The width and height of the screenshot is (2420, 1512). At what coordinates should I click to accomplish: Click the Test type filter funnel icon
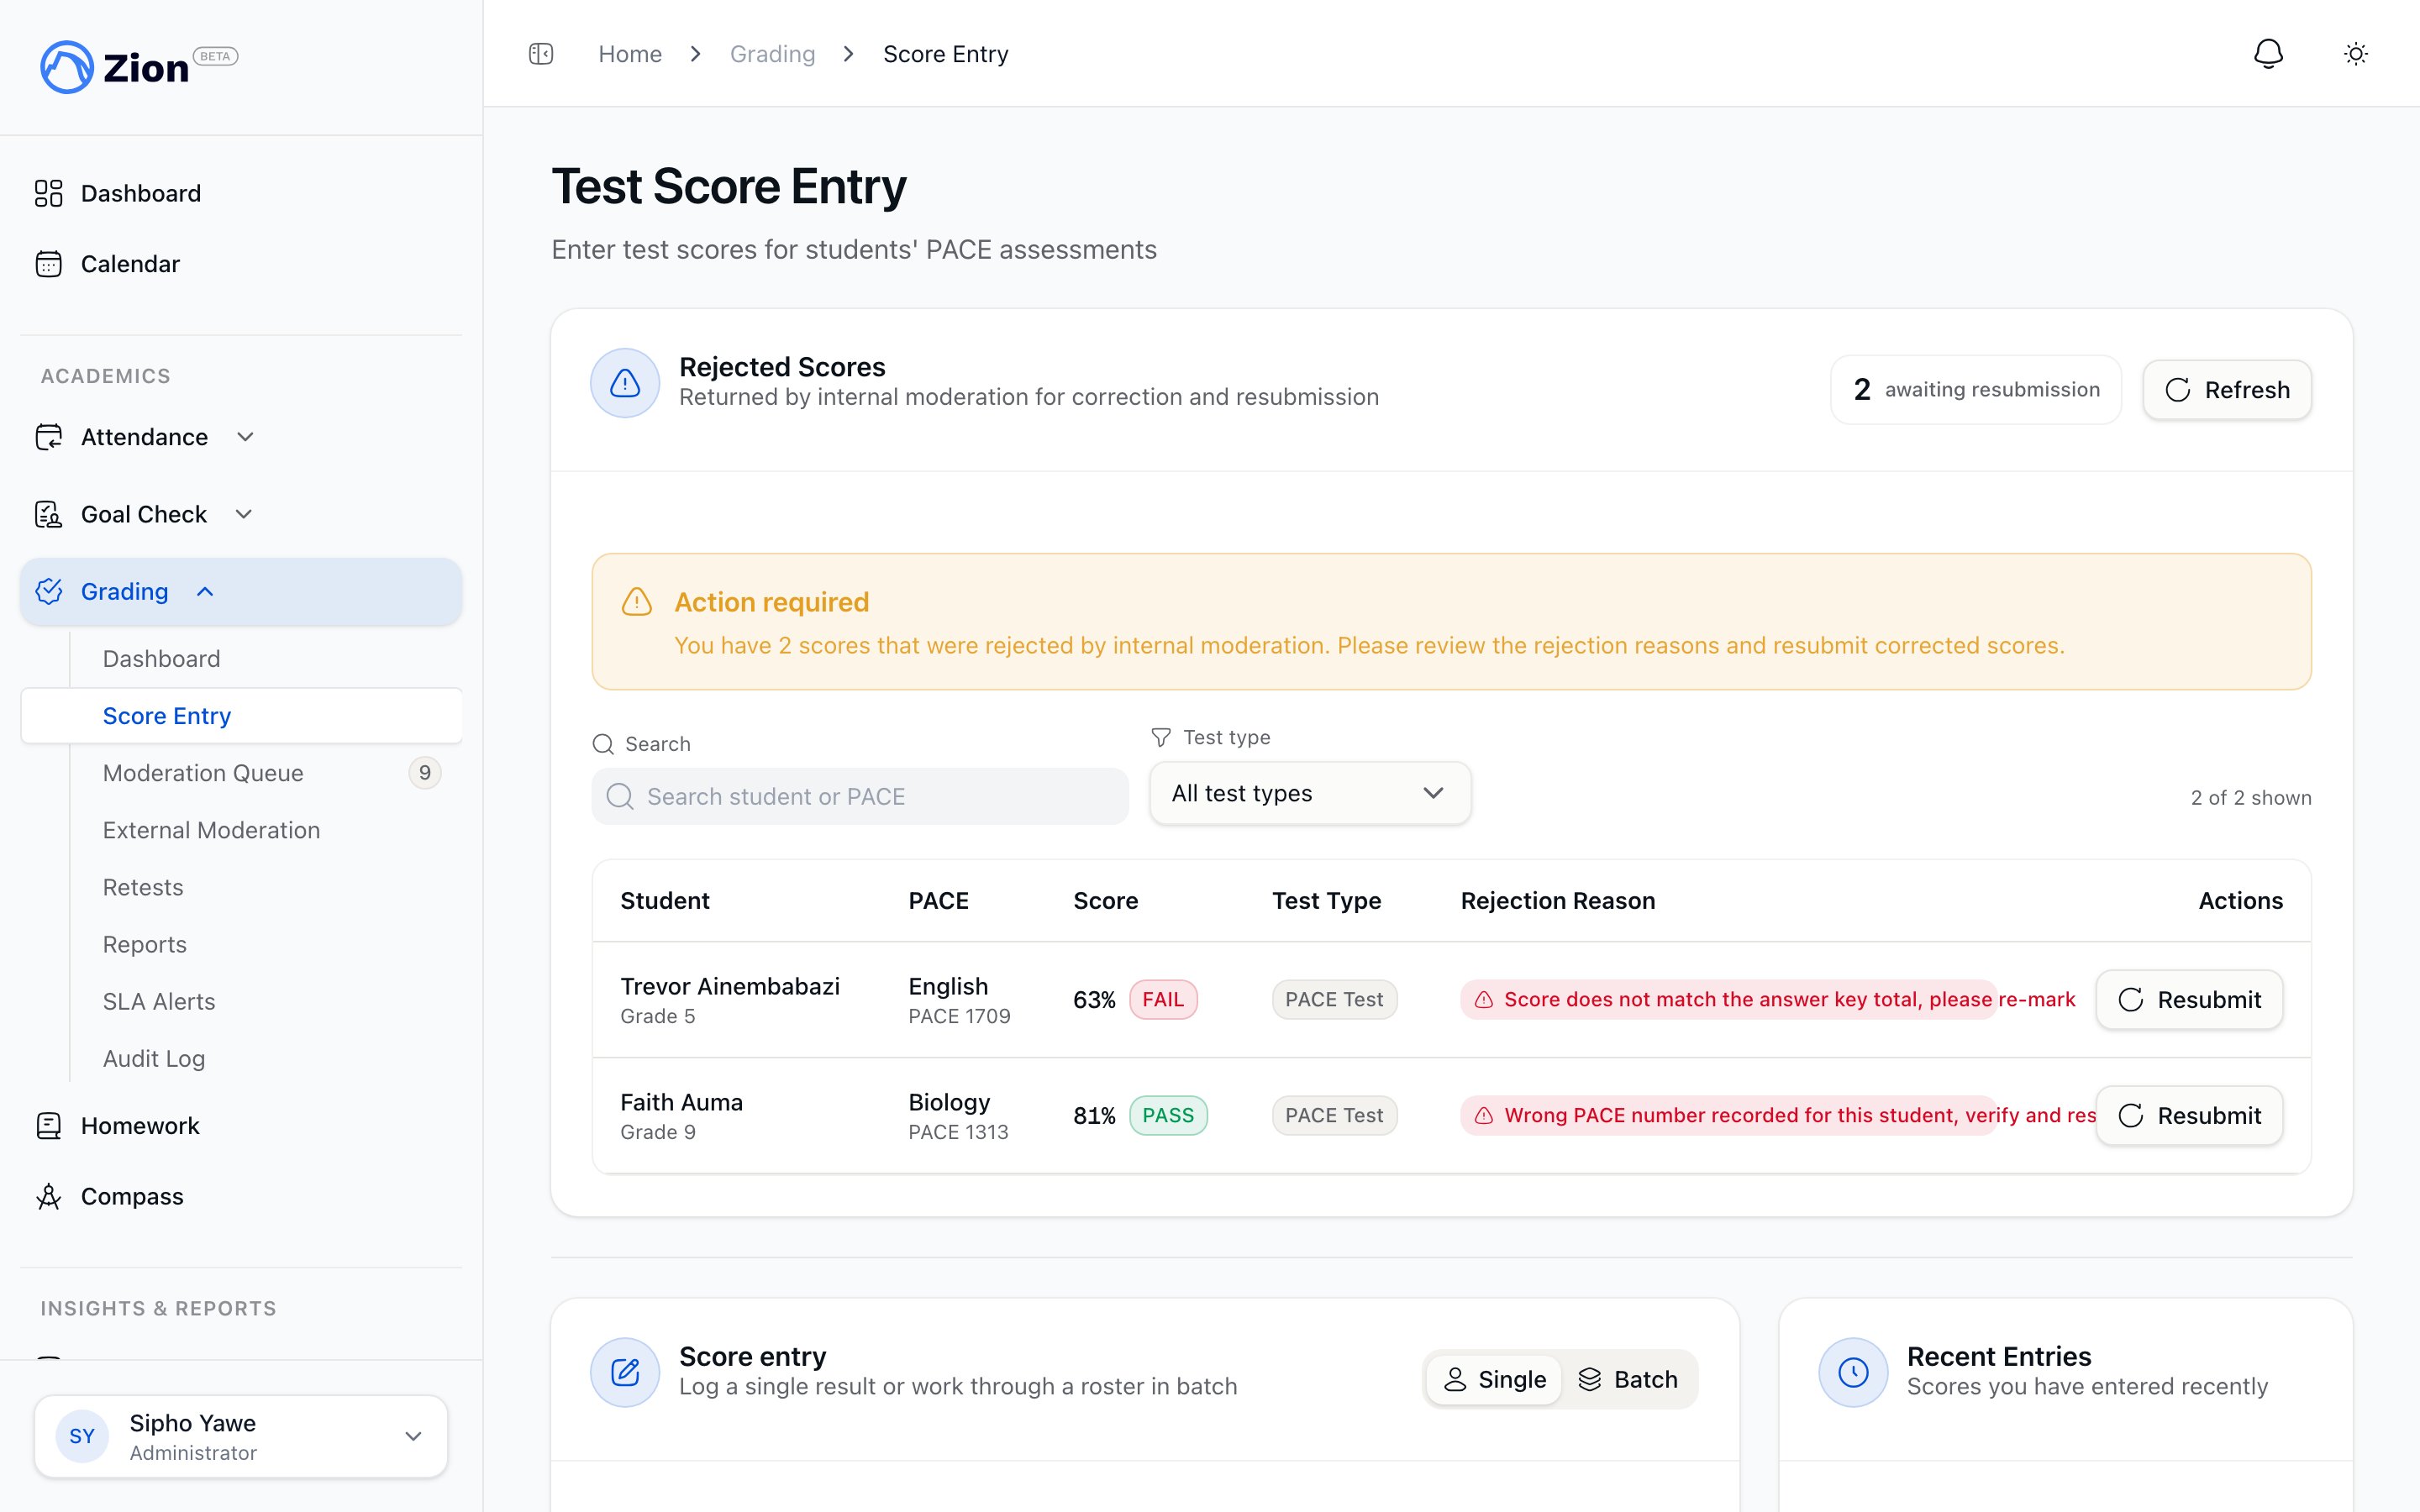1160,737
